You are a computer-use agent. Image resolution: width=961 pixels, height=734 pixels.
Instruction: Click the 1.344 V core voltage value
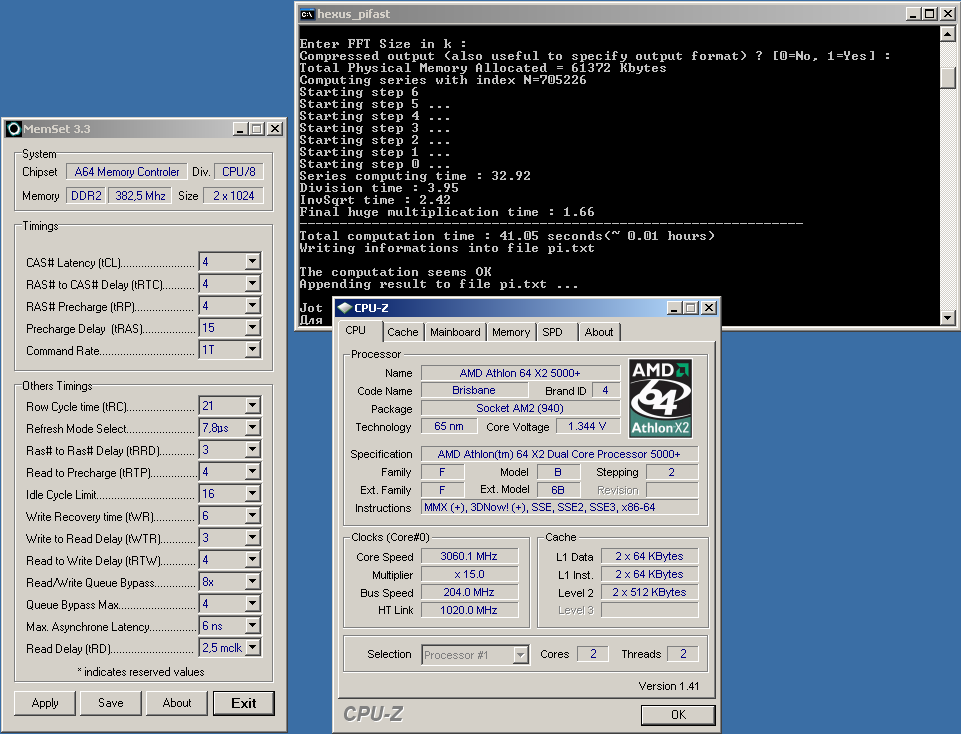tap(587, 426)
